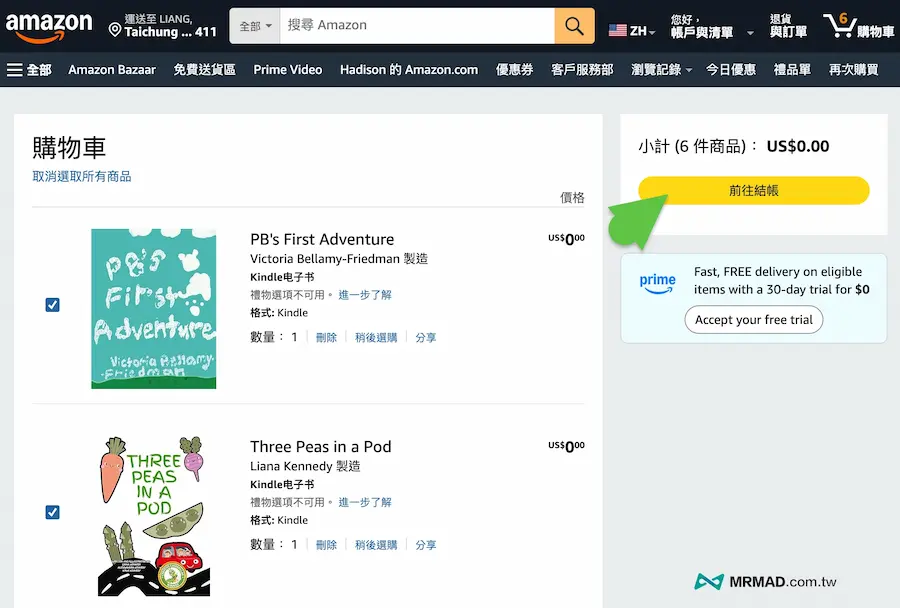The image size is (900, 608).
Task: Open 免費送貨區 in the nav bar
Action: tap(204, 70)
